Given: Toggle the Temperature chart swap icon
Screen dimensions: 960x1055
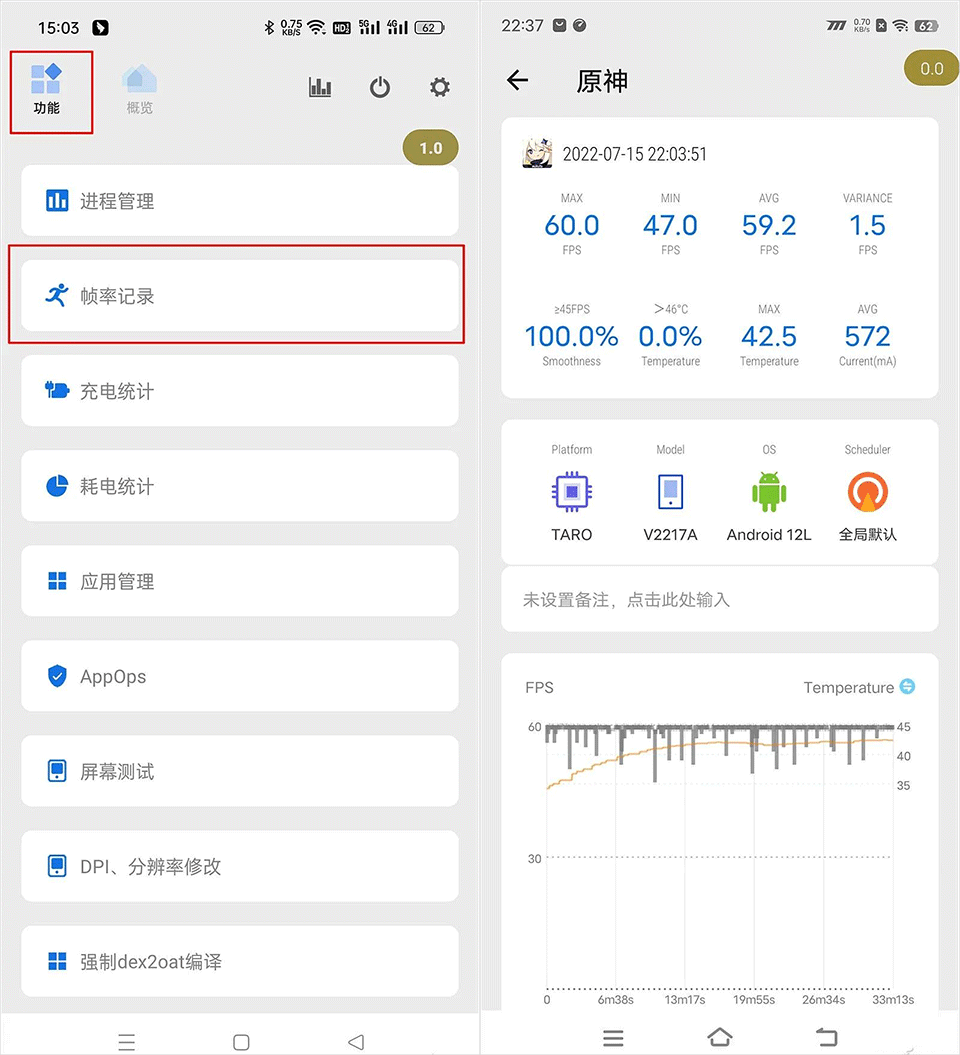Looking at the screenshot, I should click(907, 687).
